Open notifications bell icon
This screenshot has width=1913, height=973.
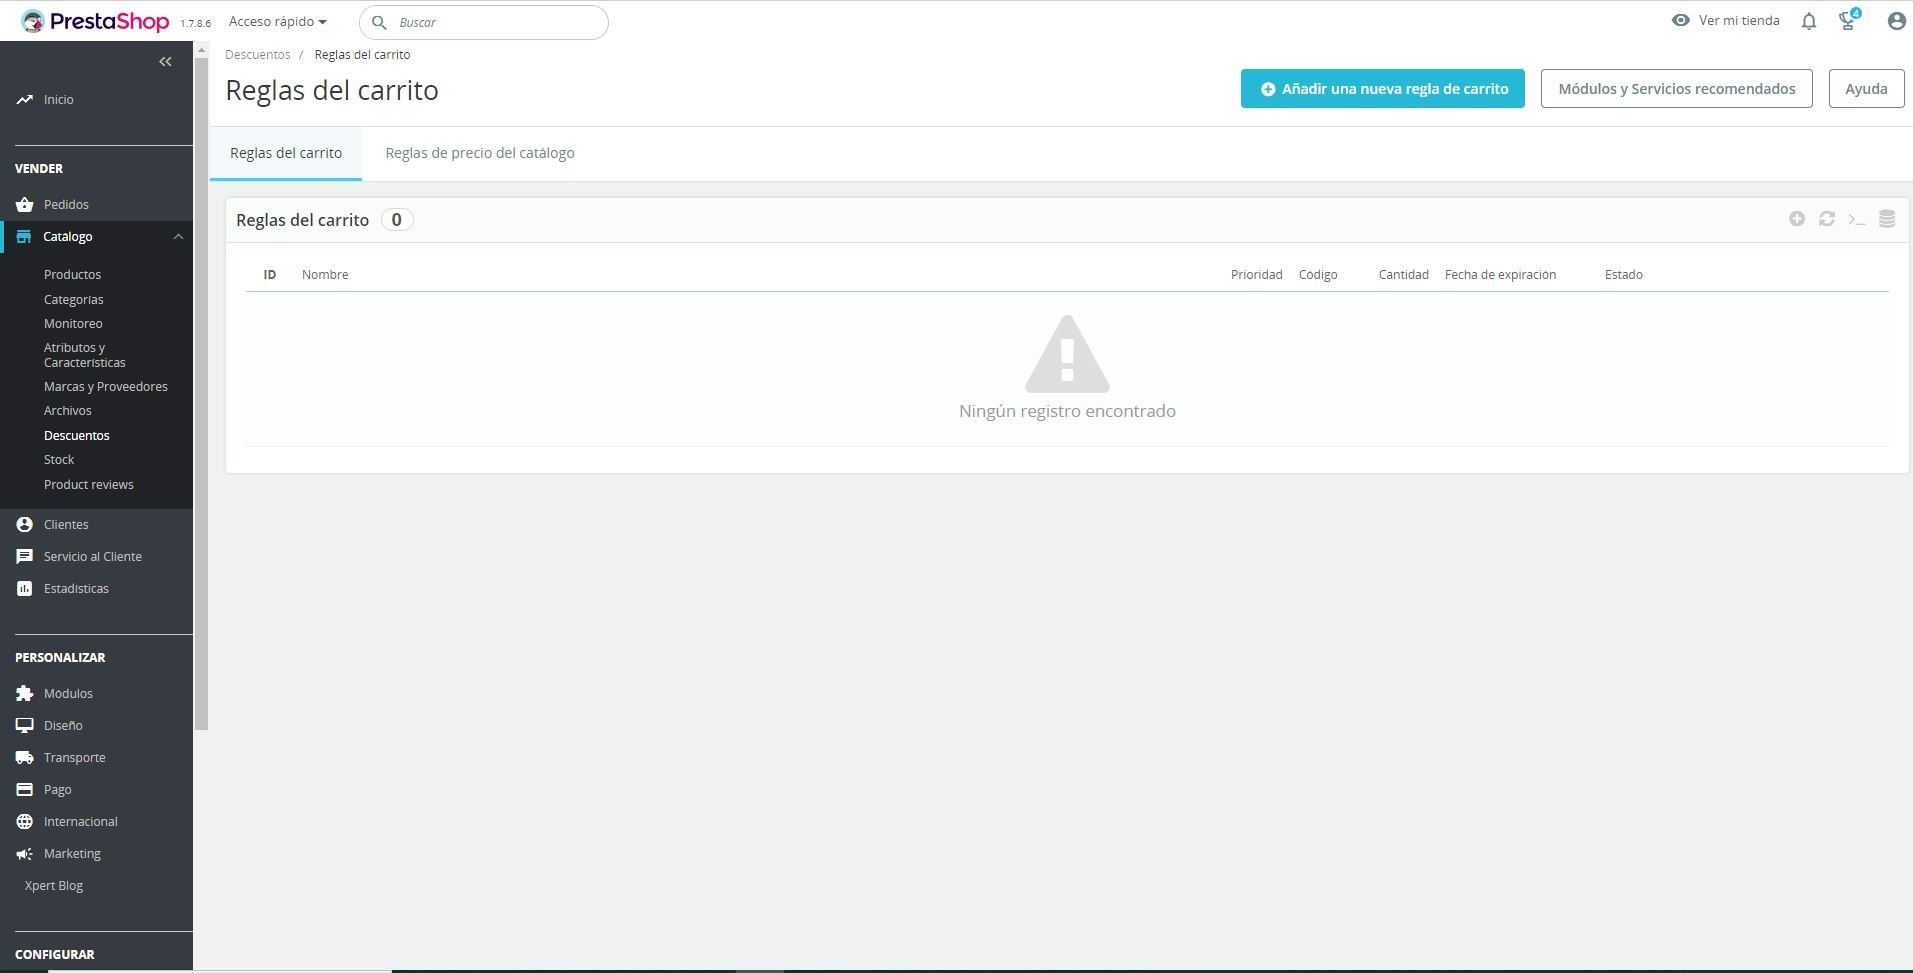(1808, 21)
